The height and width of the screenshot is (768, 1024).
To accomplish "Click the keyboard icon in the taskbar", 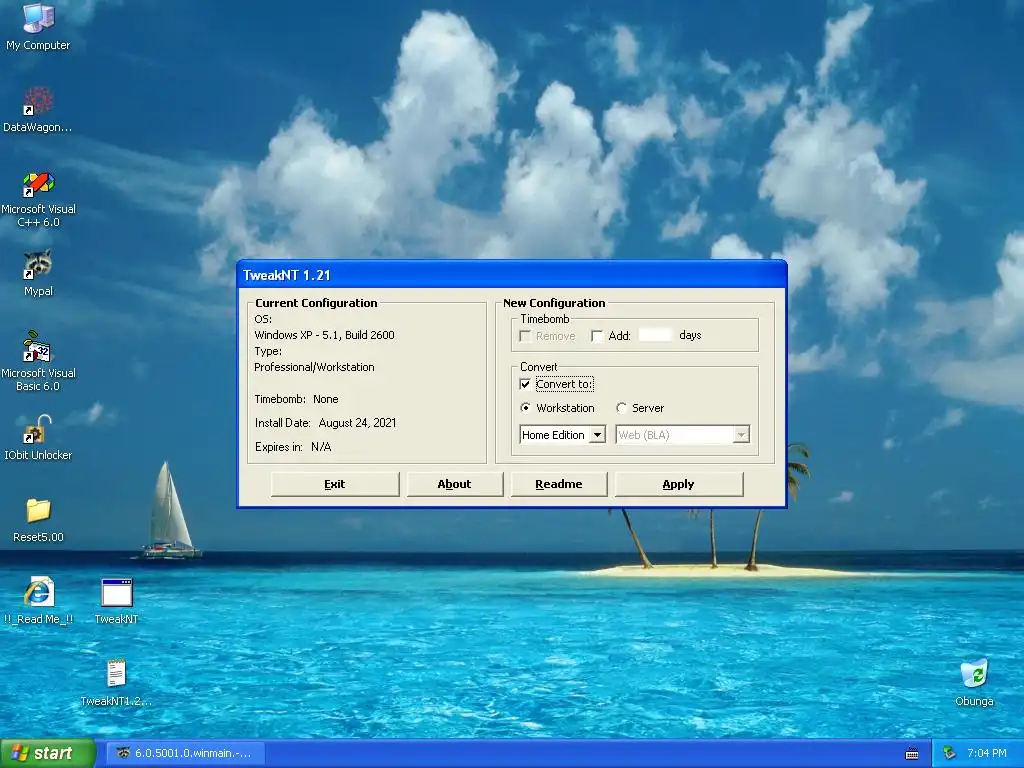I will click(x=912, y=754).
